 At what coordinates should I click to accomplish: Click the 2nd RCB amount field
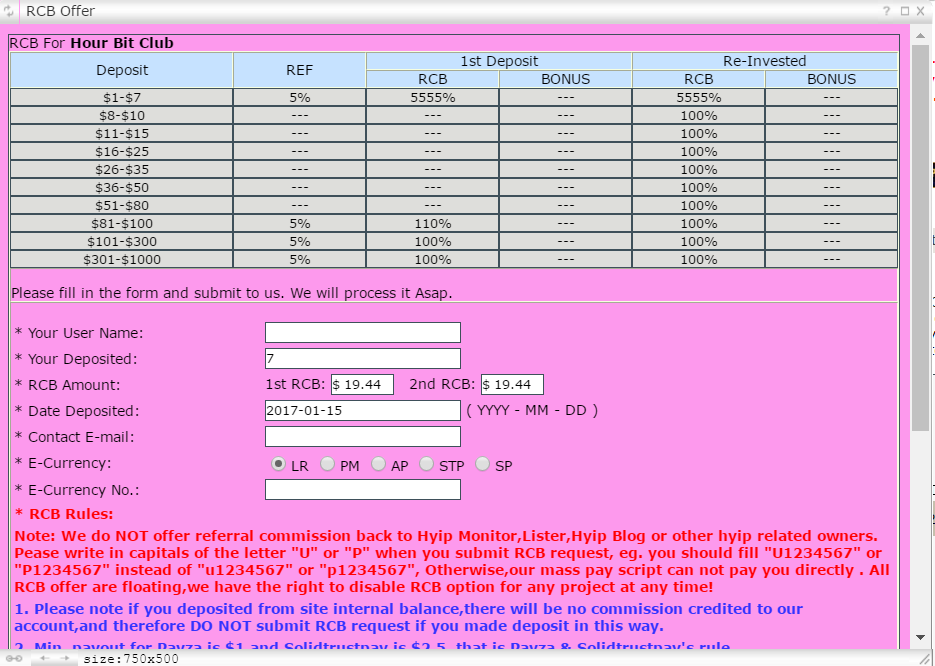click(512, 385)
